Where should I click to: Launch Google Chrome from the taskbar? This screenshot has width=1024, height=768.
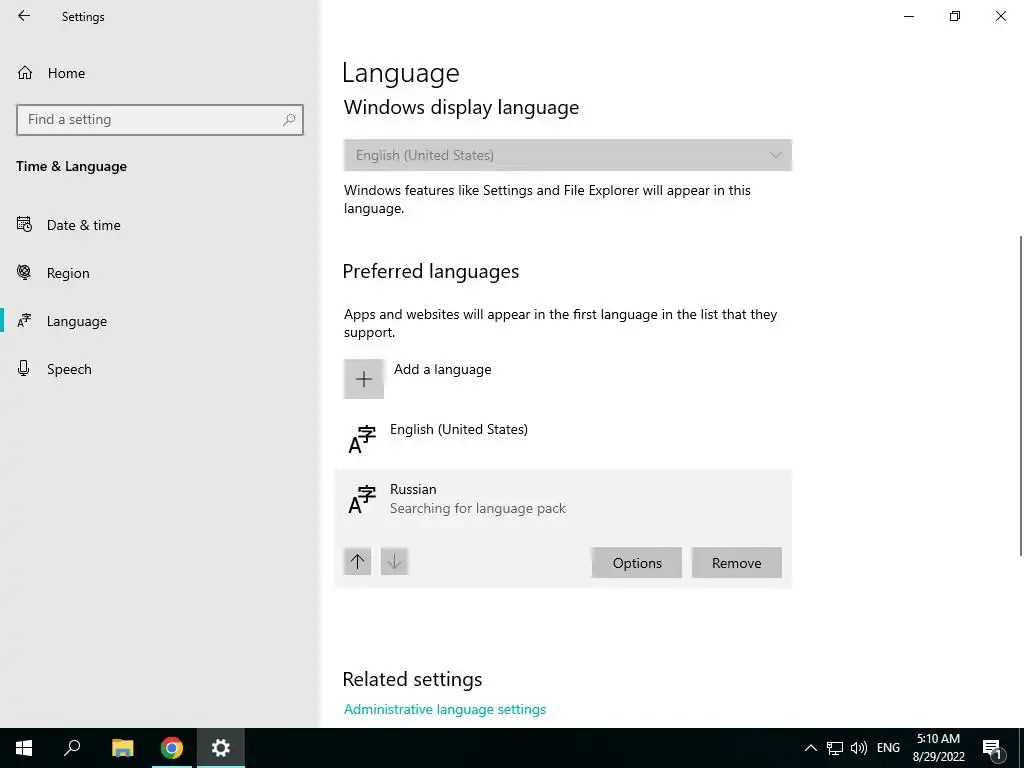click(172, 748)
